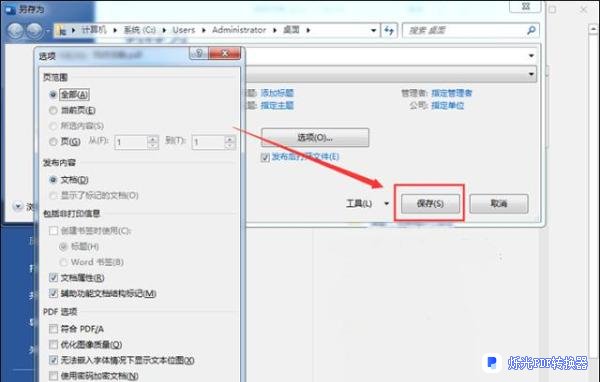Image resolution: width=600 pixels, height=382 pixels.
Task: Click the 添加标题 link
Action: [x=277, y=93]
